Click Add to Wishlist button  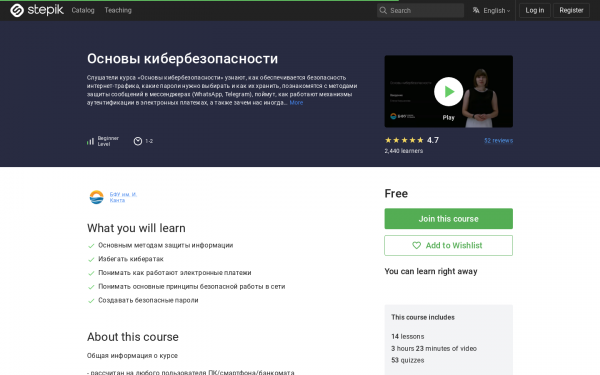[x=448, y=245]
